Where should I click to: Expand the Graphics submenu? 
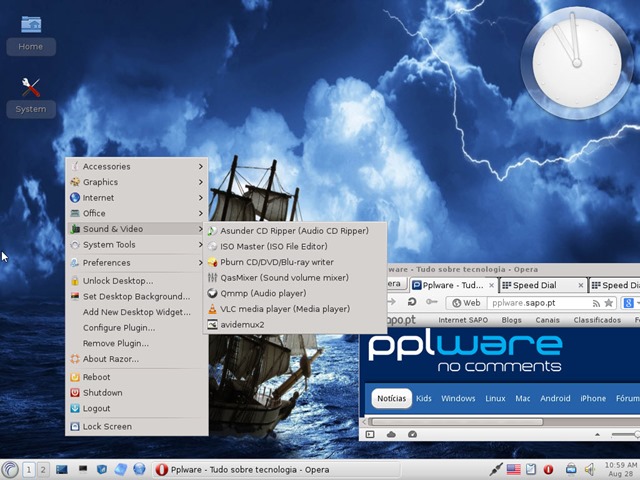pos(137,182)
